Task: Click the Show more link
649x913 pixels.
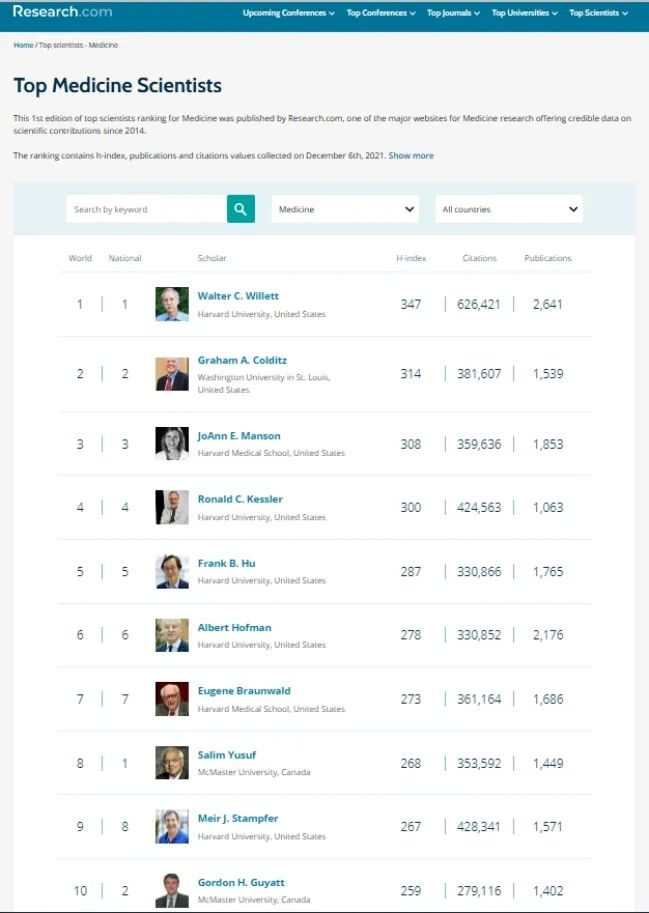Action: click(411, 156)
